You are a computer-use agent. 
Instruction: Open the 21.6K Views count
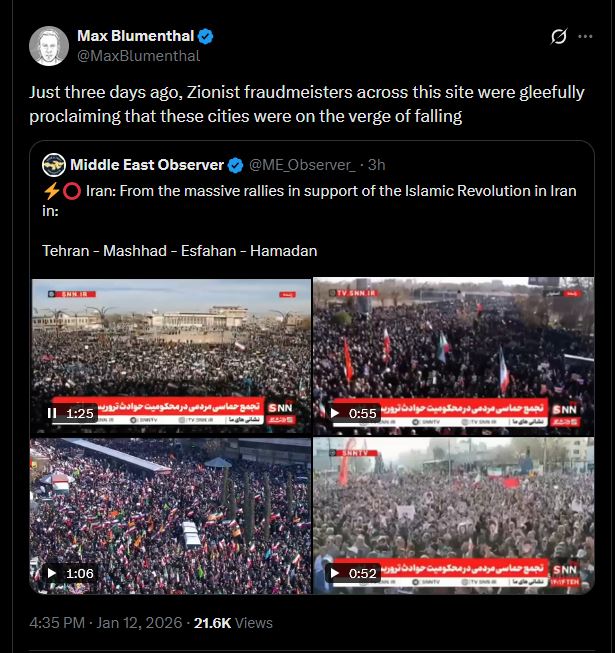[233, 623]
